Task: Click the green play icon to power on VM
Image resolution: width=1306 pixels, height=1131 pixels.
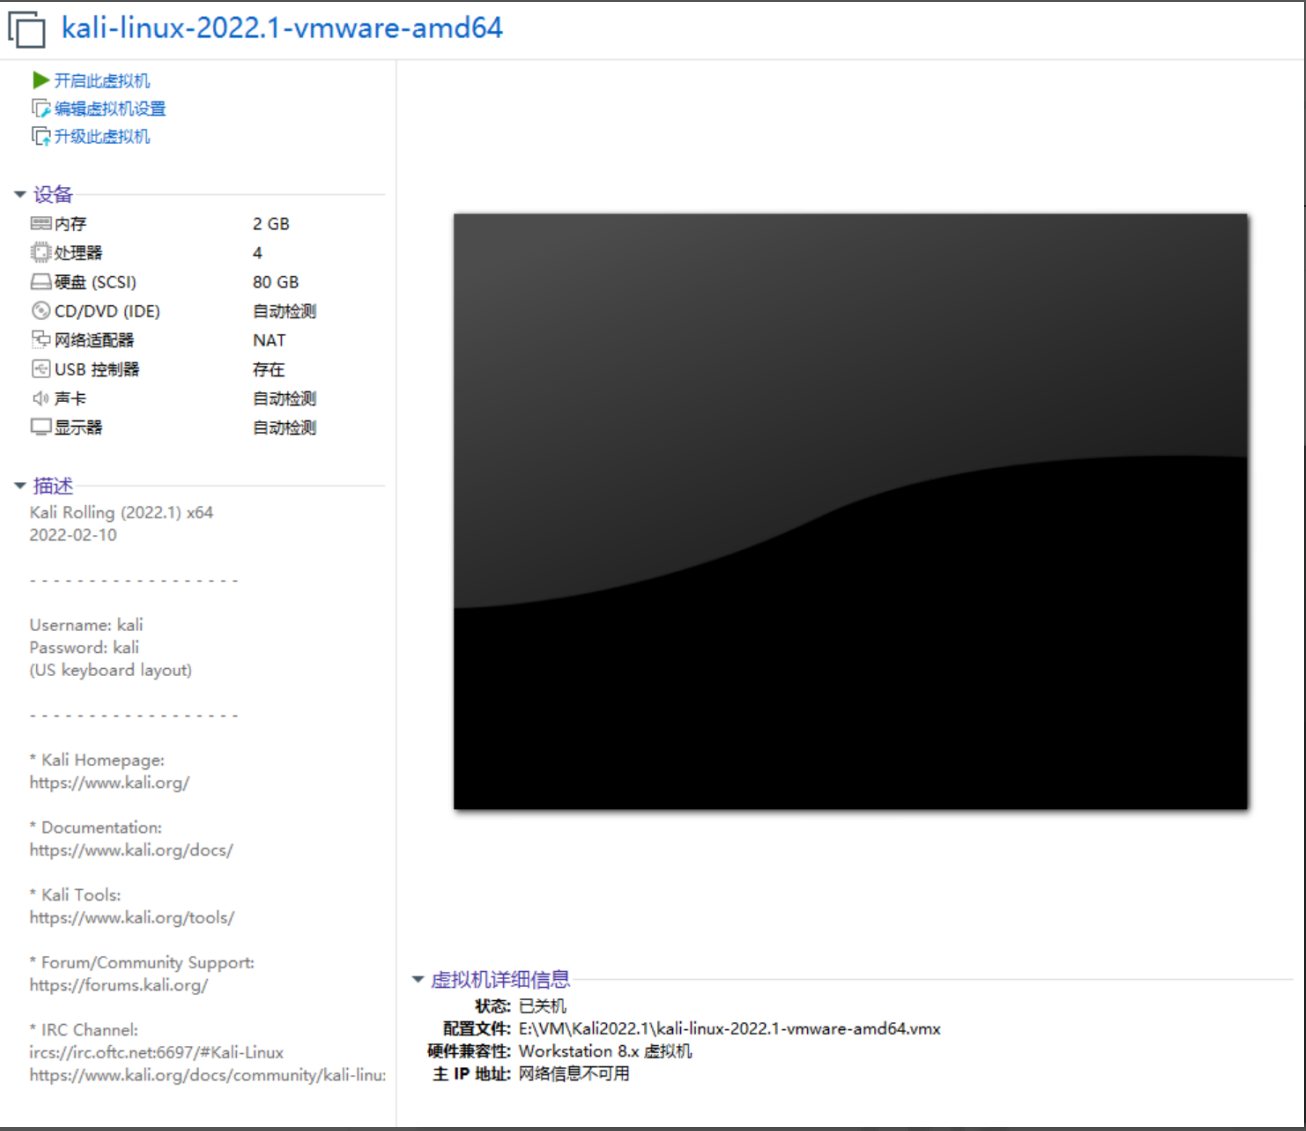Action: (40, 80)
